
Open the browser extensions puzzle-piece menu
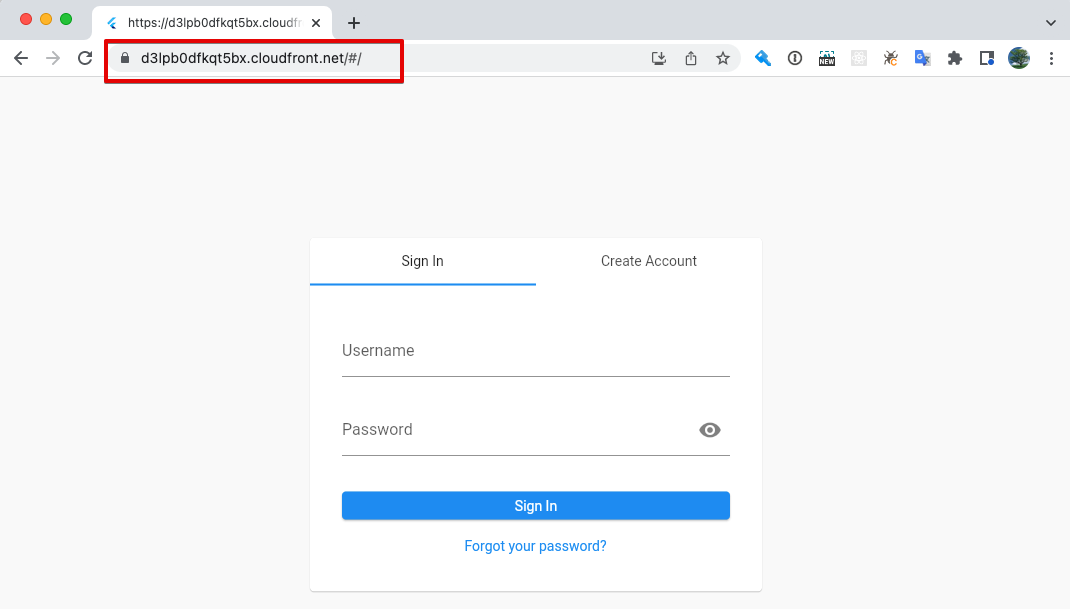point(955,58)
